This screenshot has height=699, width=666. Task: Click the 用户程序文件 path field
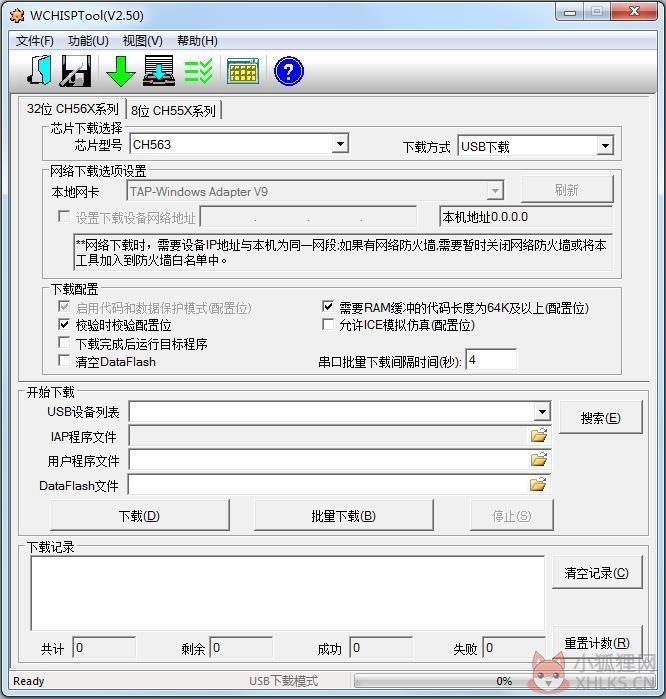click(329, 460)
